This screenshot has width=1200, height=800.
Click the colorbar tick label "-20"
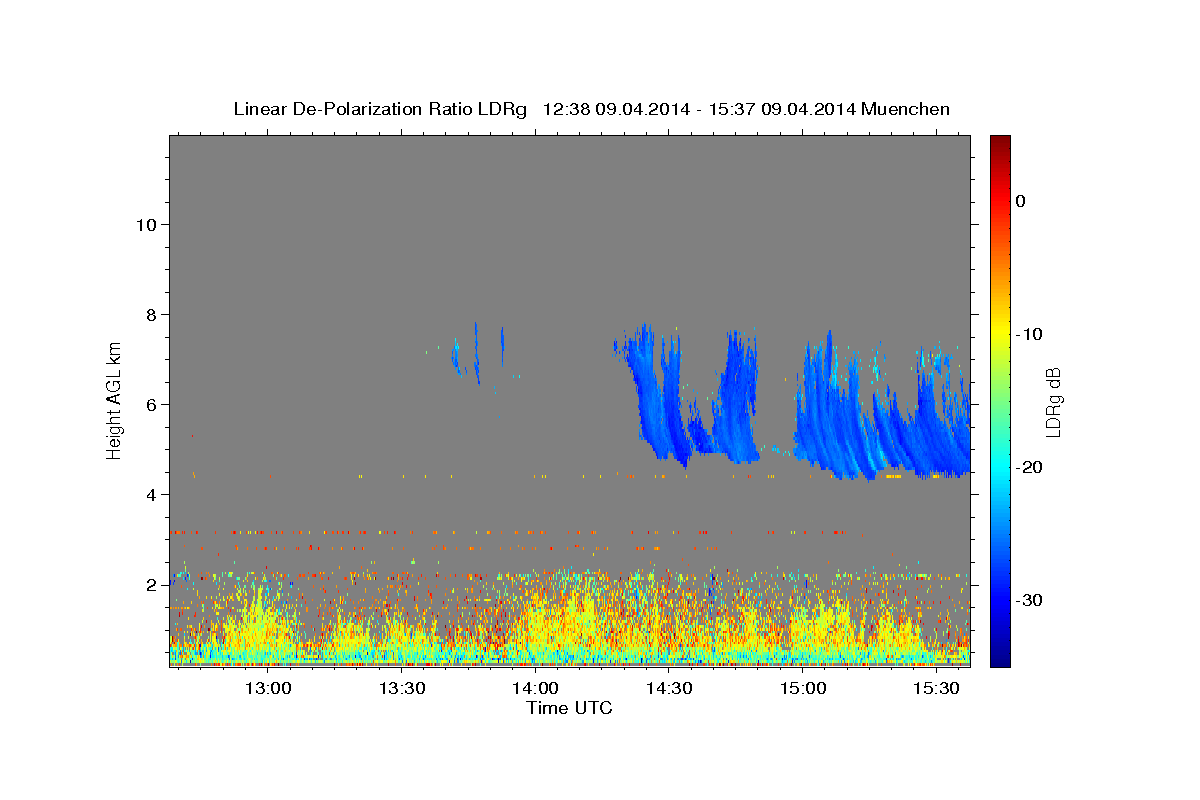coord(1029,467)
